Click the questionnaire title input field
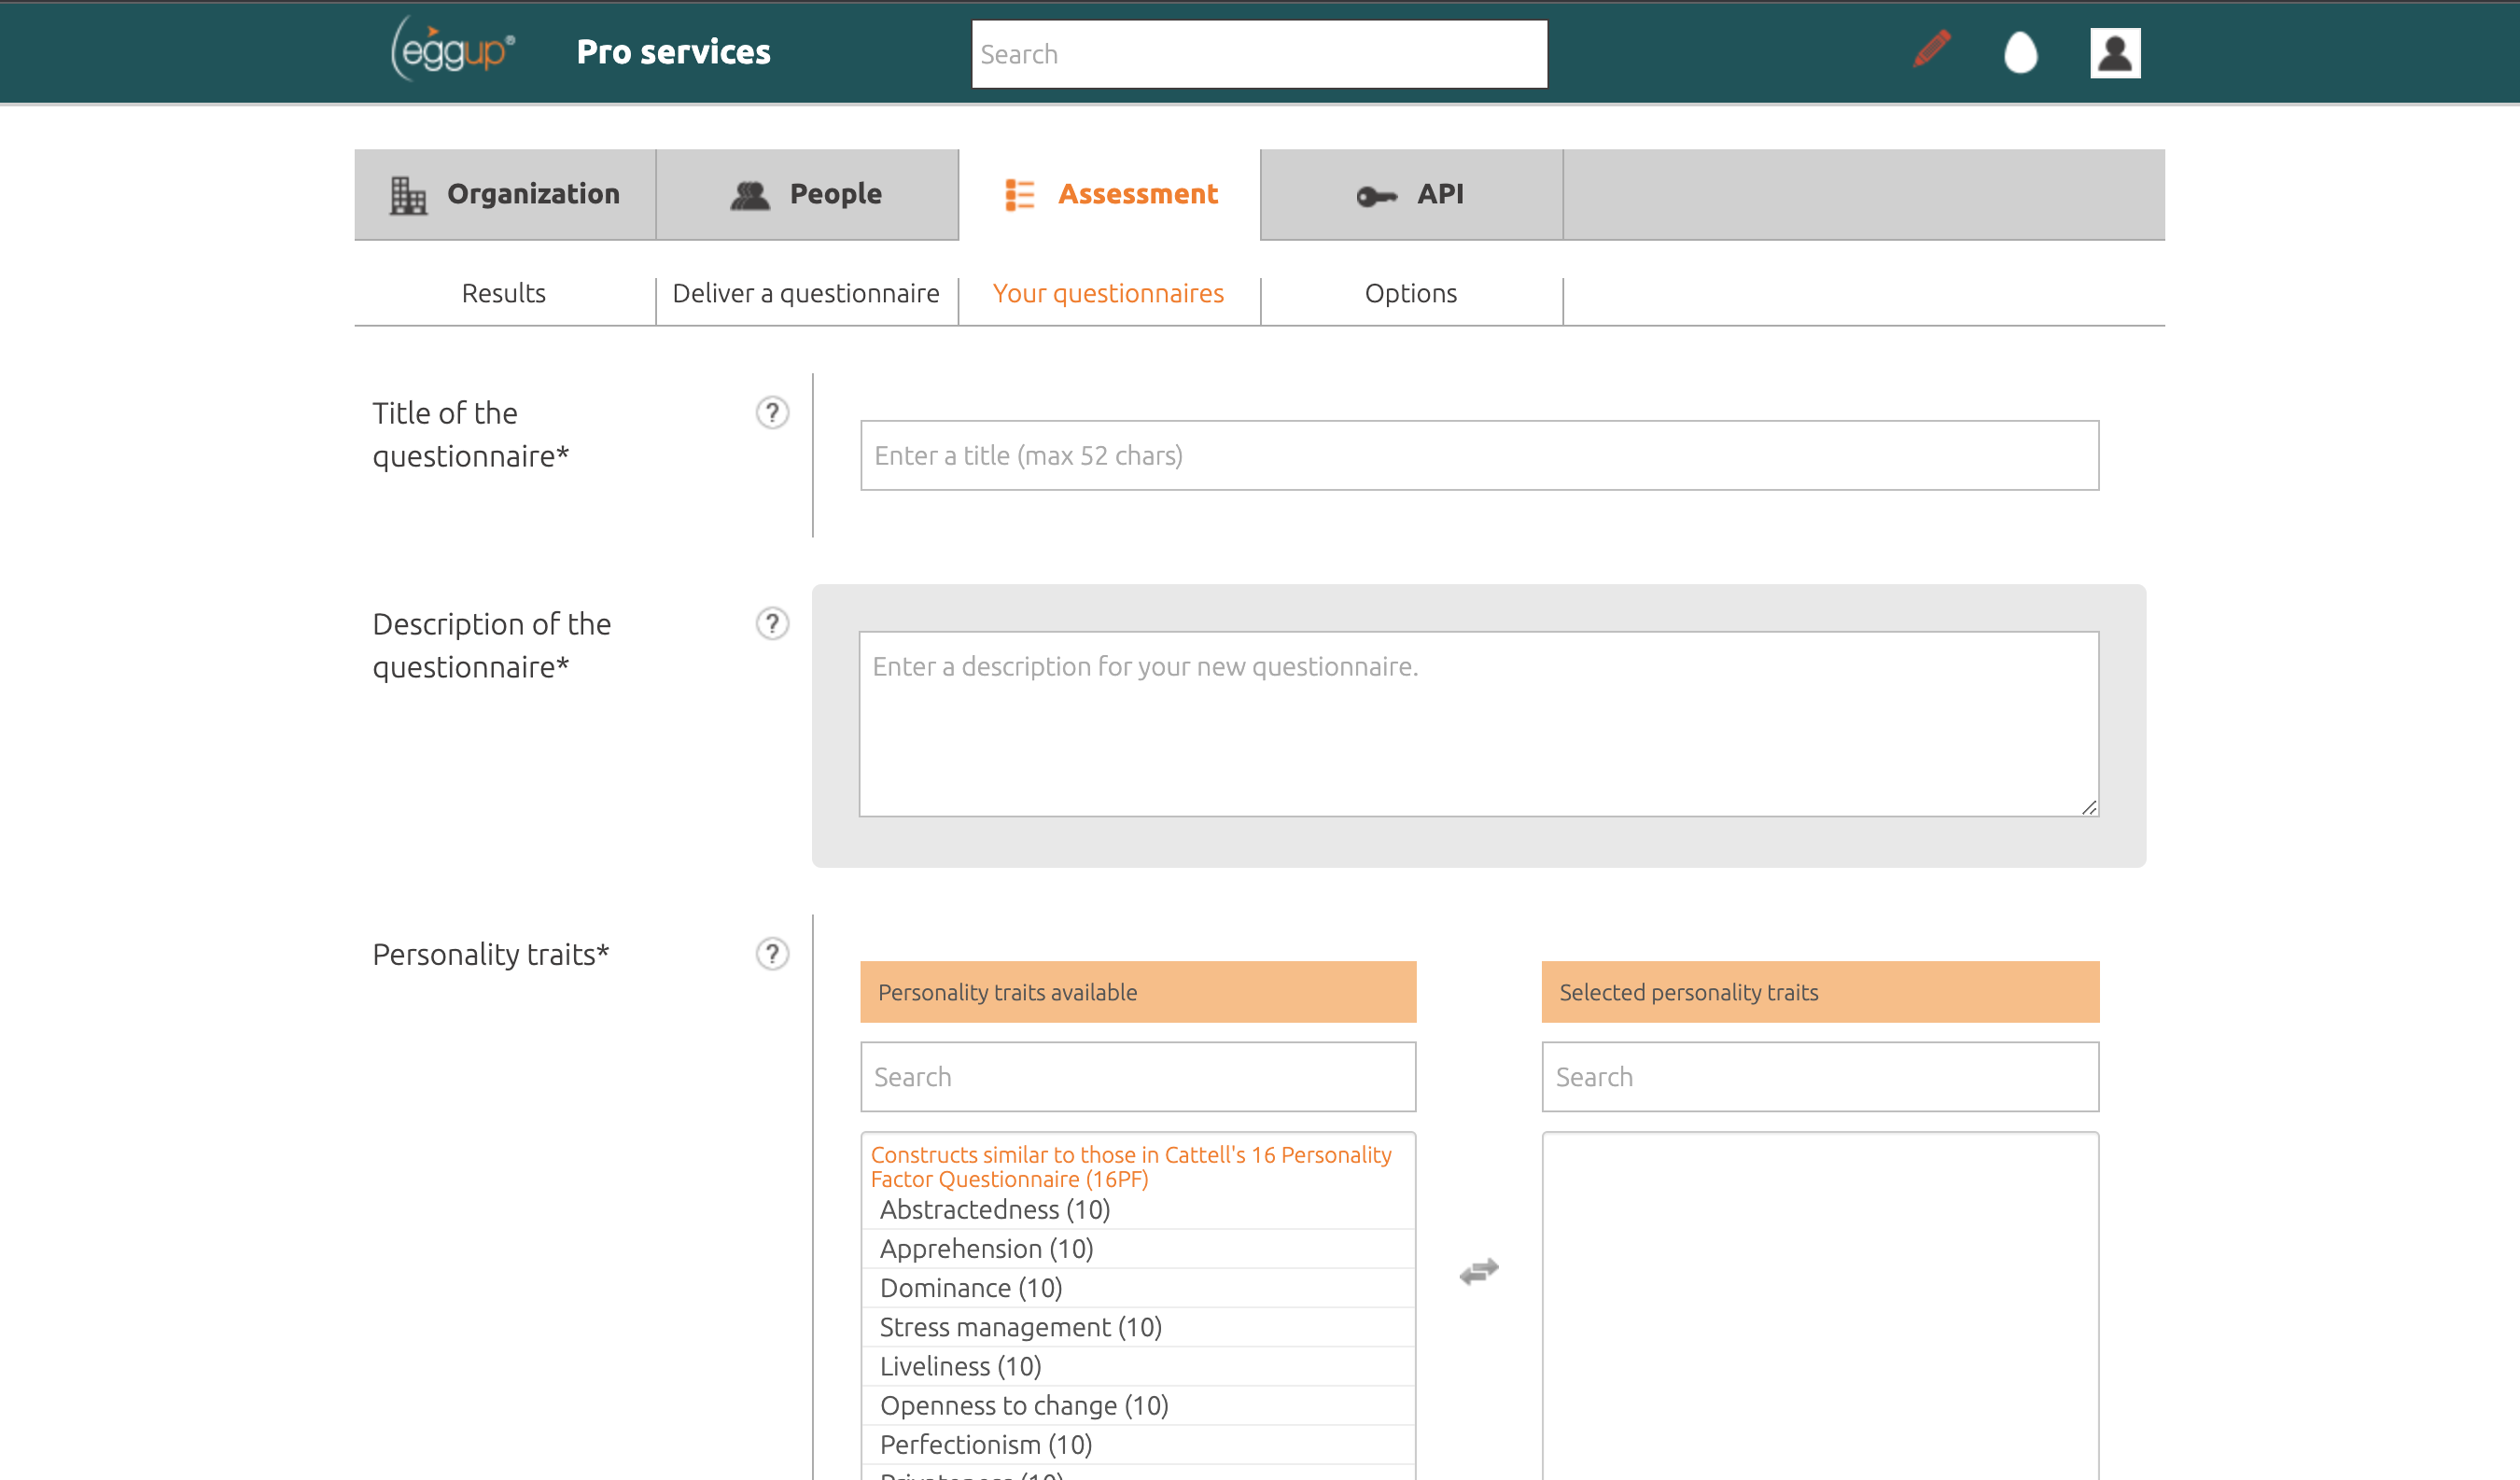This screenshot has height=1480, width=2520. 1478,455
